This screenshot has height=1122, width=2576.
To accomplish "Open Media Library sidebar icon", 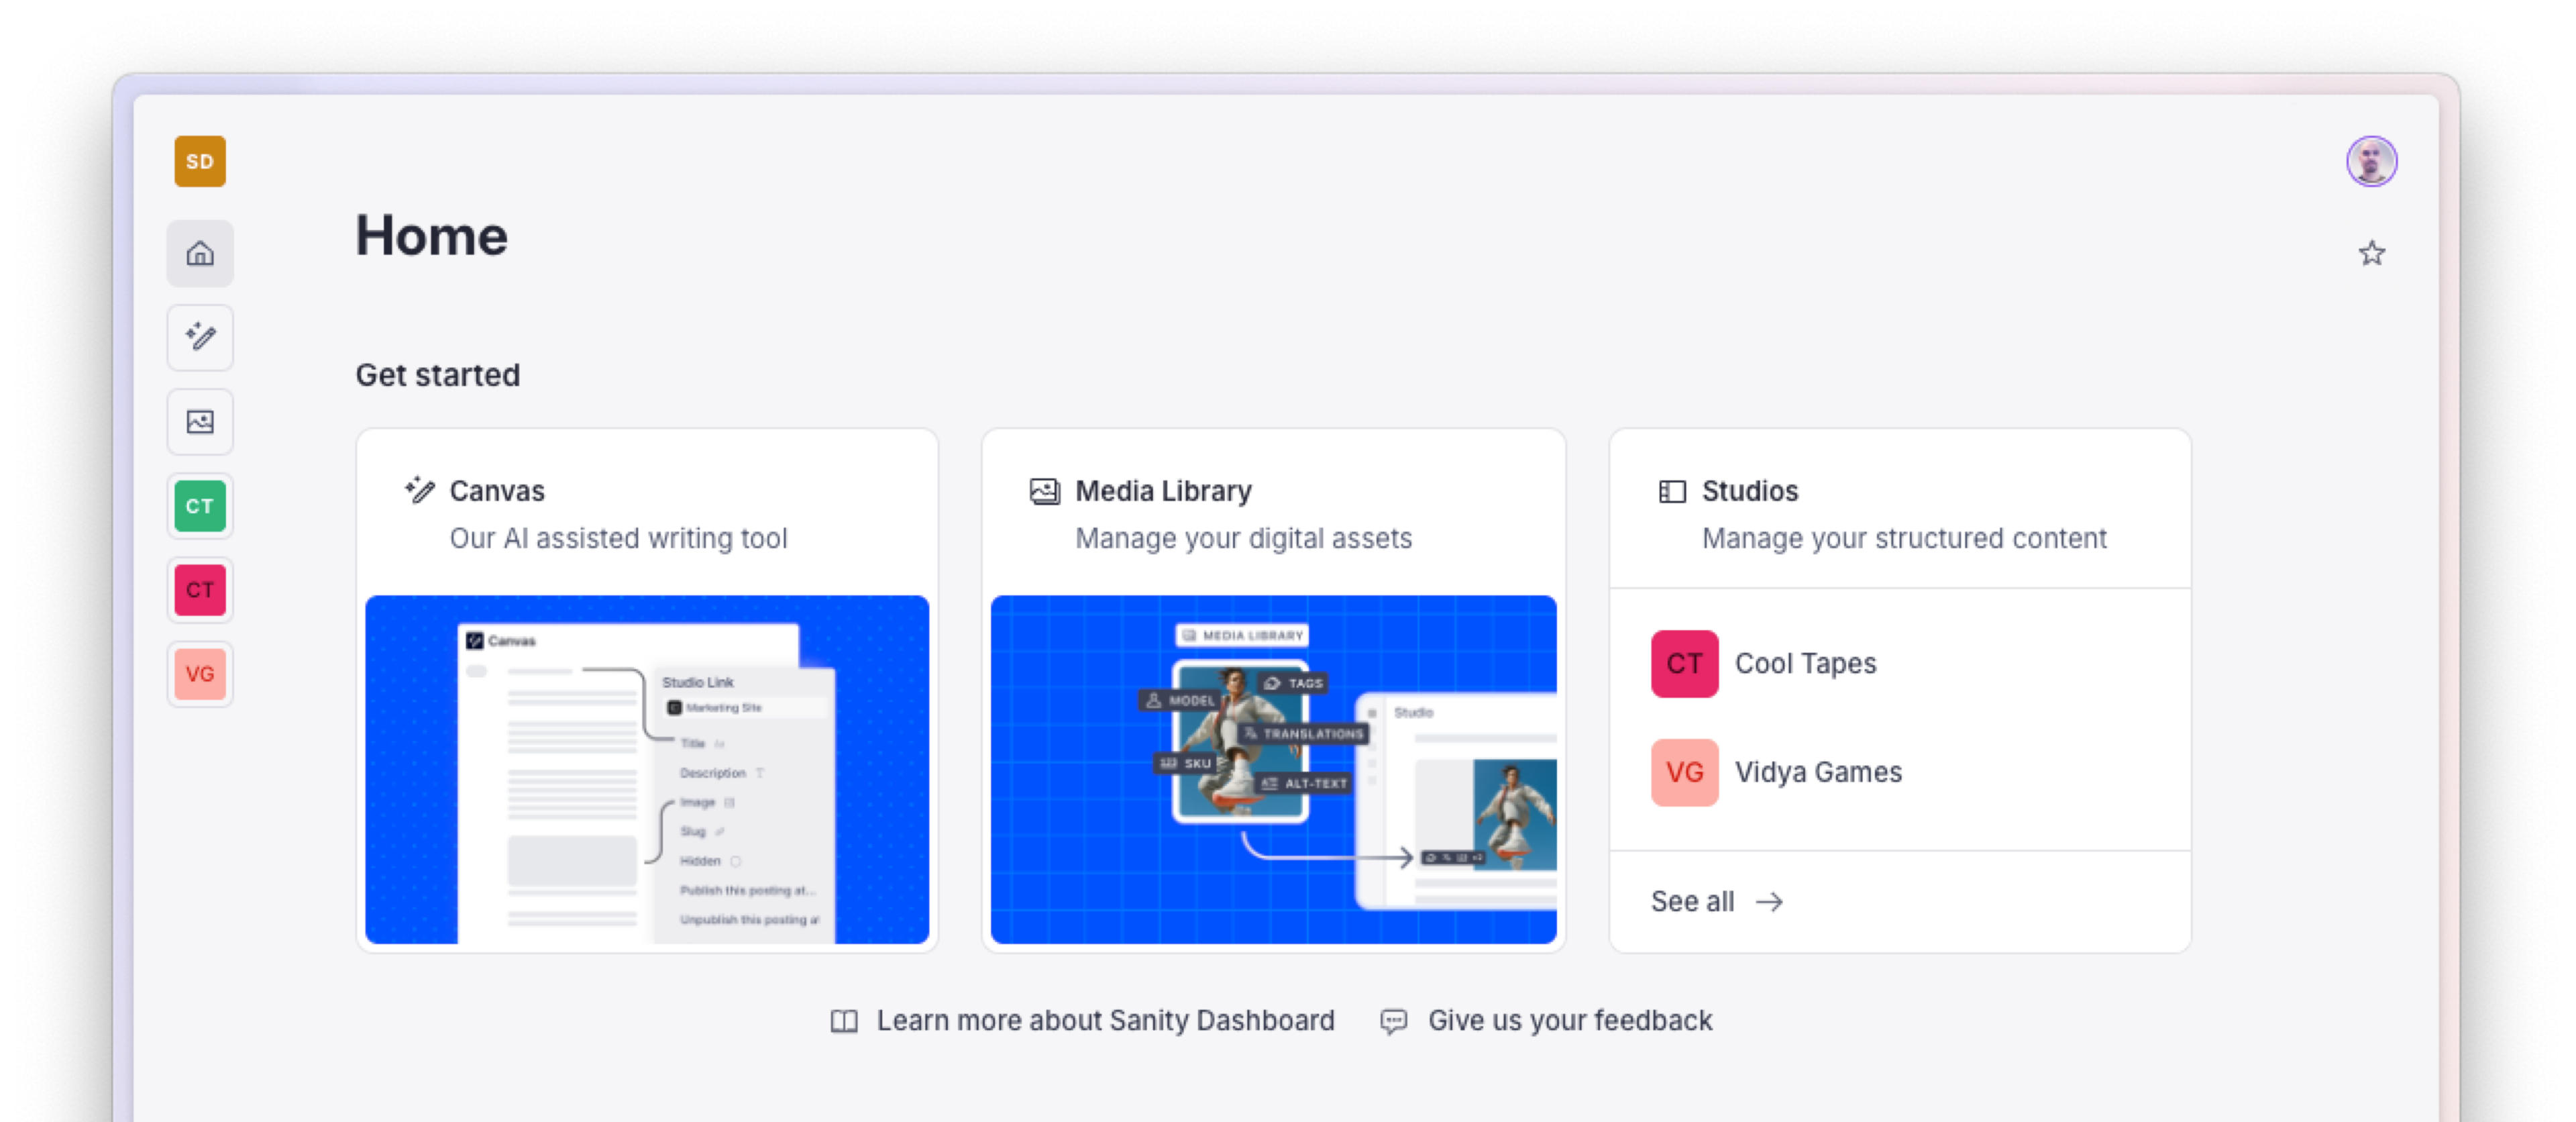I will [200, 422].
